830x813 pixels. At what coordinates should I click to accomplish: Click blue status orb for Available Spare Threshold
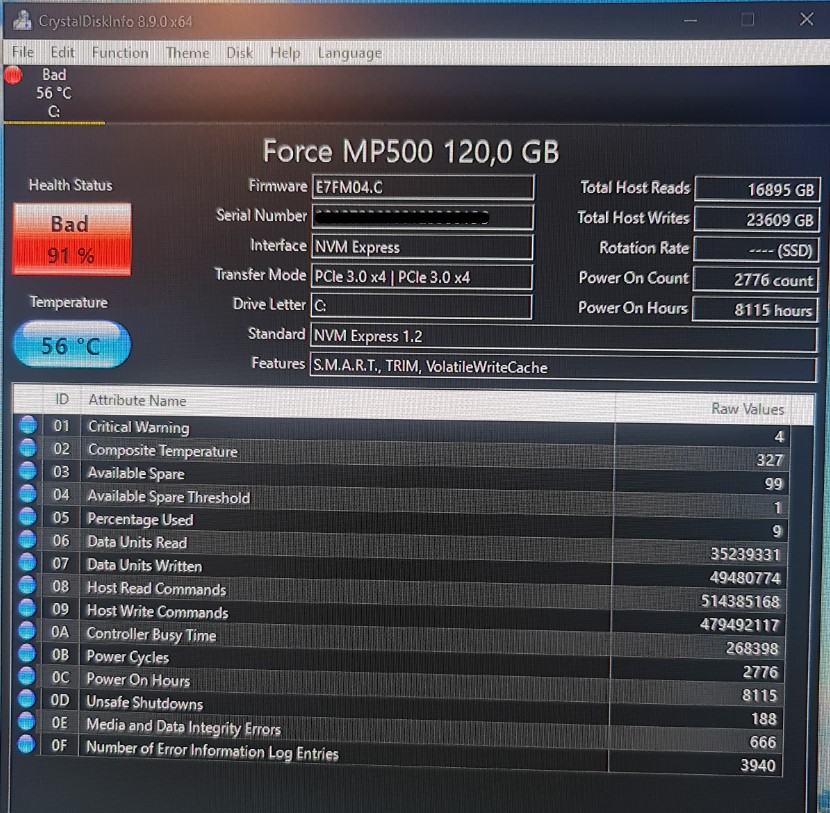[28, 493]
